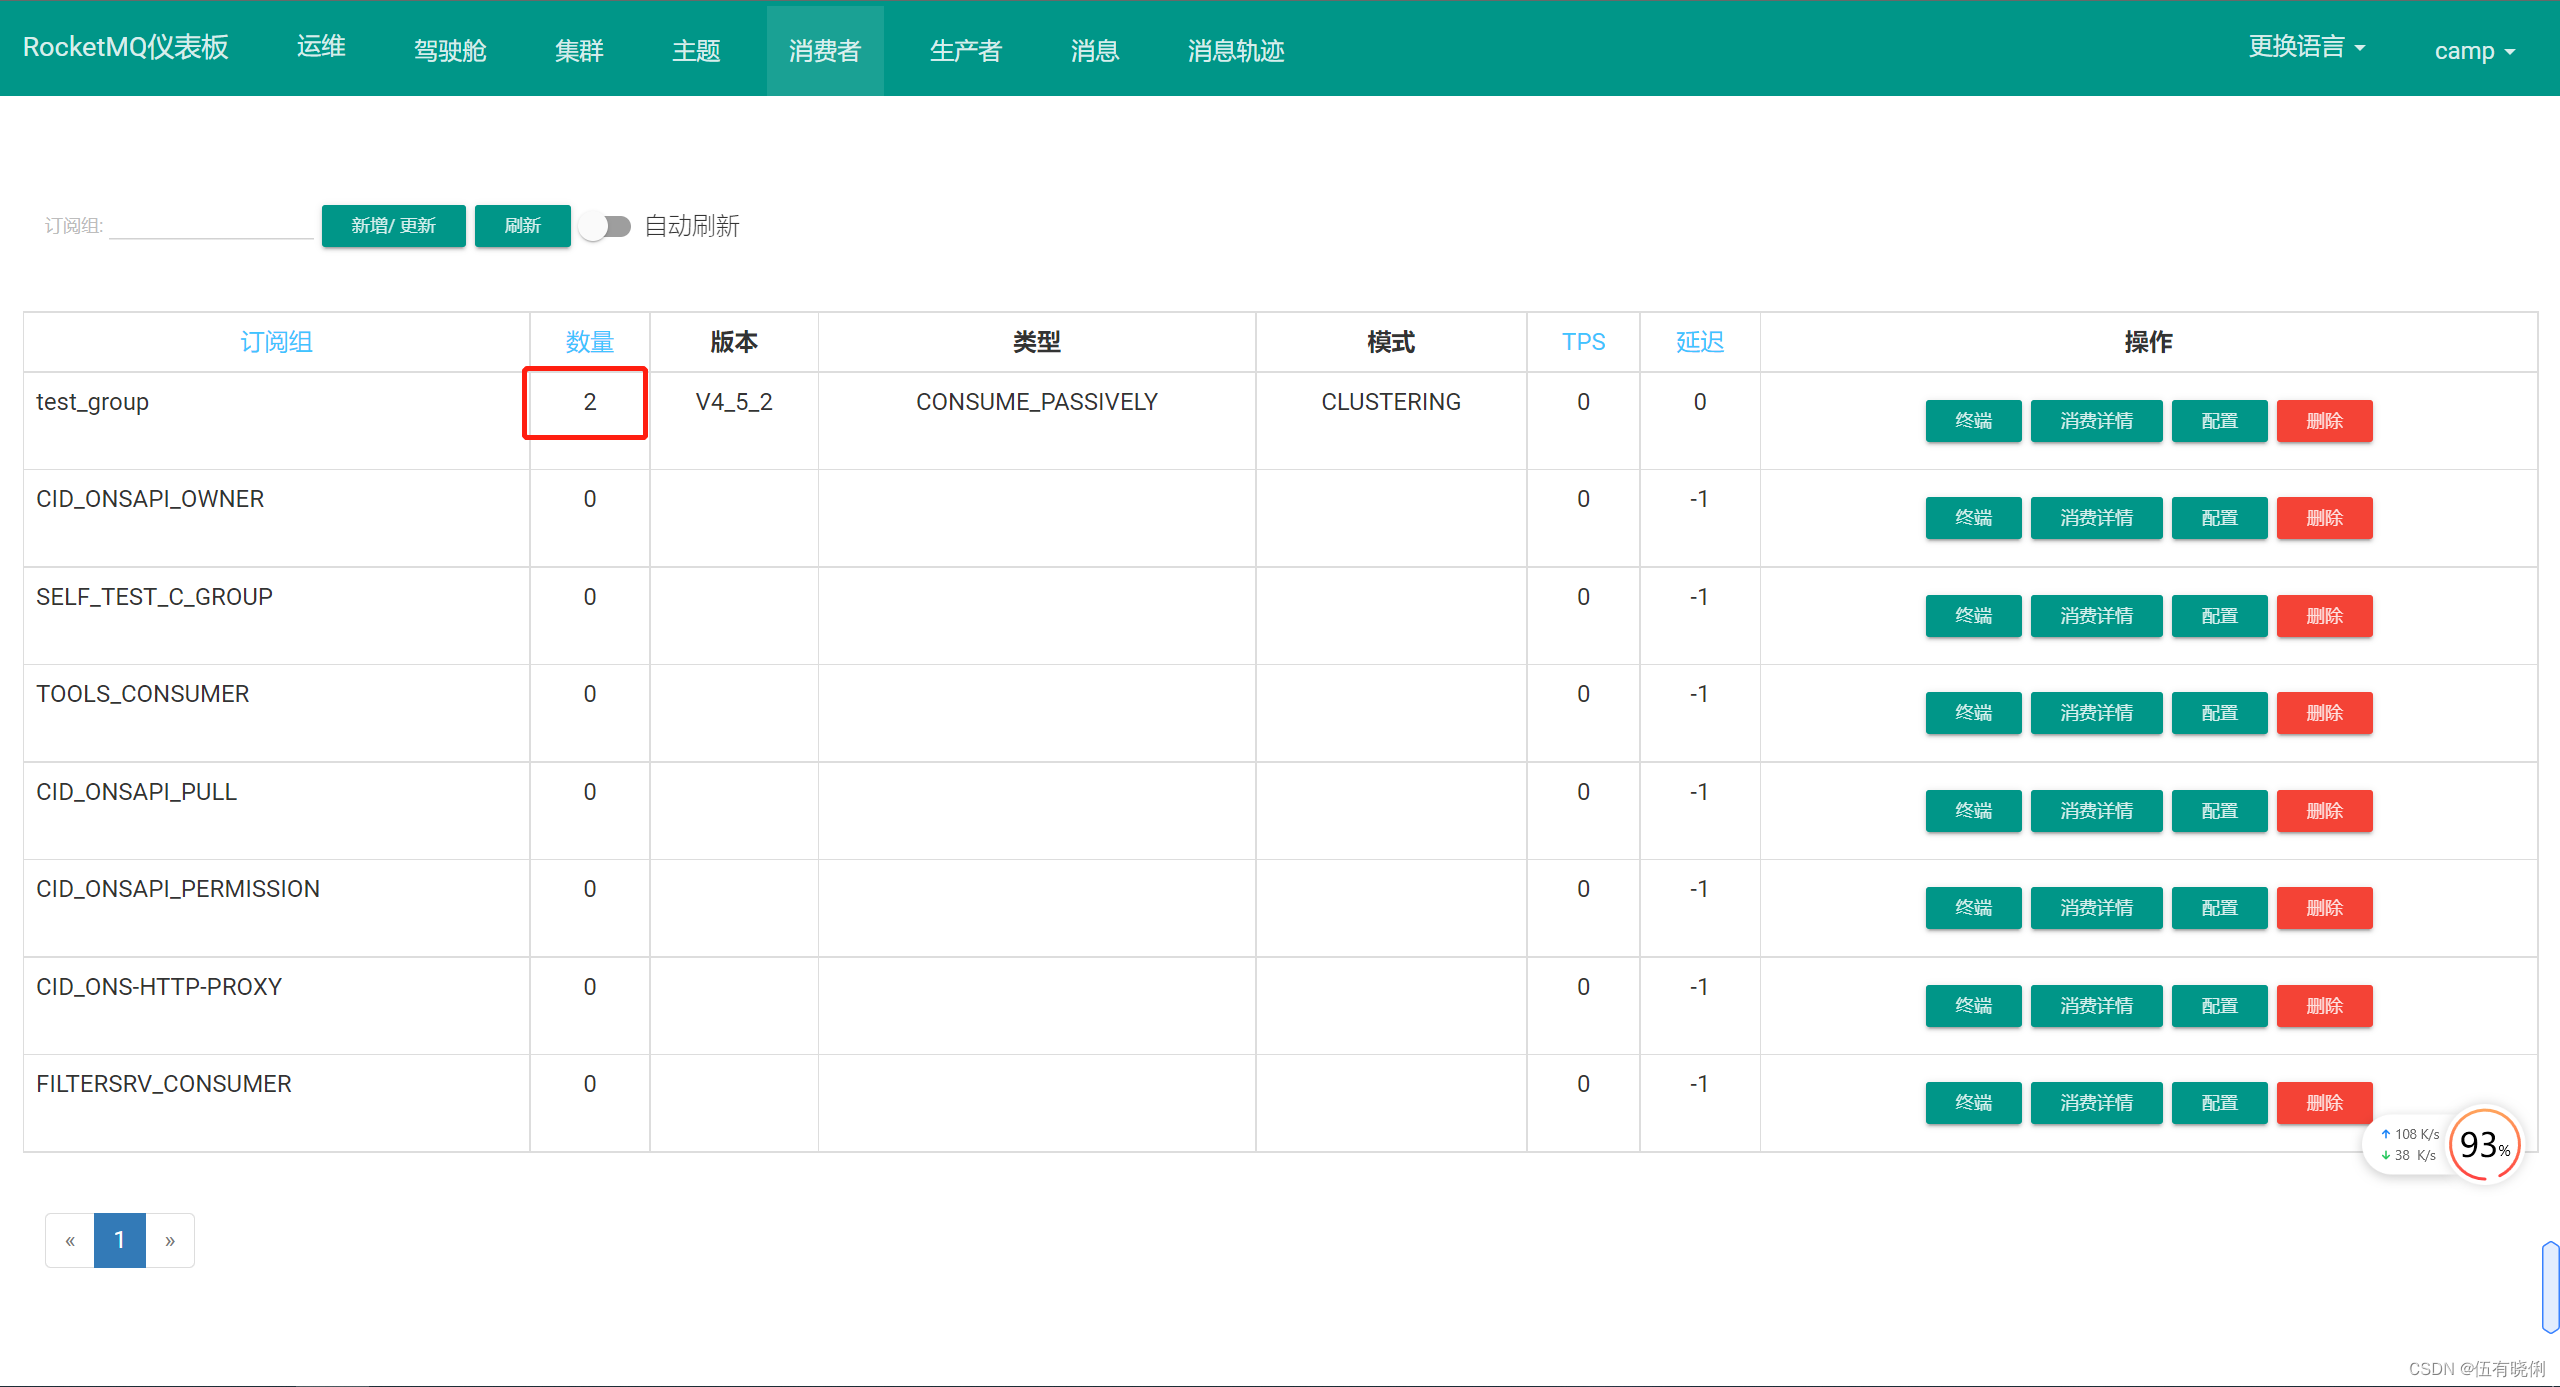Open 配置 for test_group

pyautogui.click(x=2219, y=421)
